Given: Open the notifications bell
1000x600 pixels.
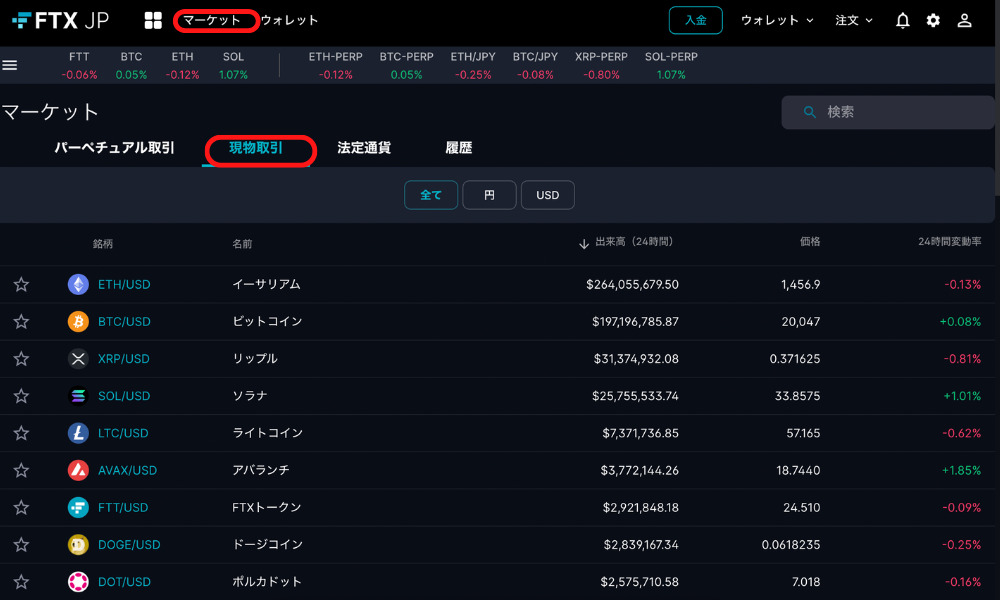Looking at the screenshot, I should point(902,20).
